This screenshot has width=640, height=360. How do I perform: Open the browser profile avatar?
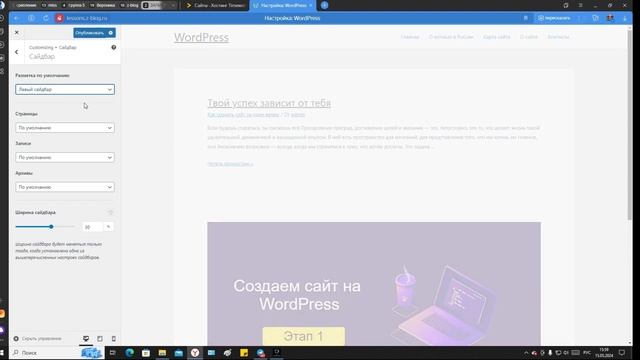pyautogui.click(x=610, y=18)
